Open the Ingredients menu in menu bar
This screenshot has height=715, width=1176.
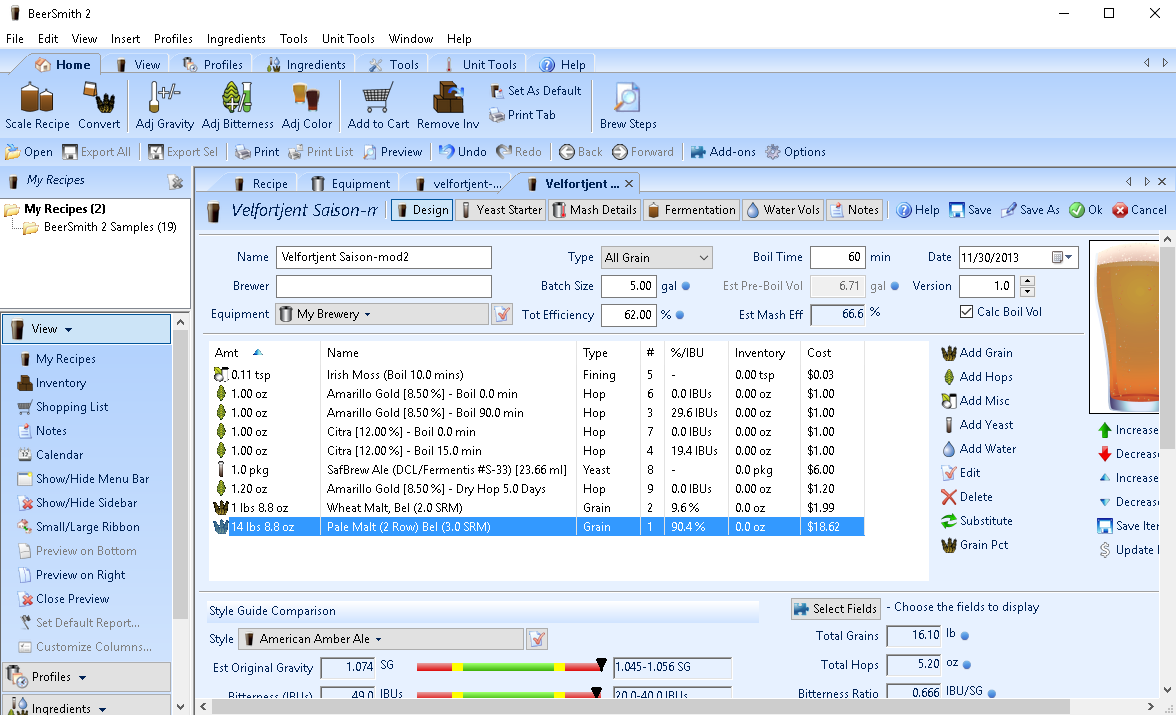click(236, 39)
